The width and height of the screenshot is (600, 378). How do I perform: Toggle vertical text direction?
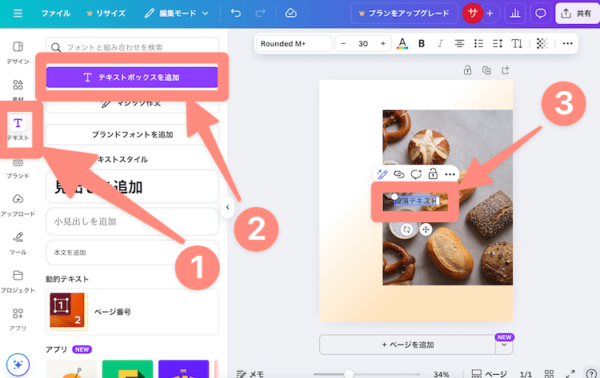[x=517, y=44]
